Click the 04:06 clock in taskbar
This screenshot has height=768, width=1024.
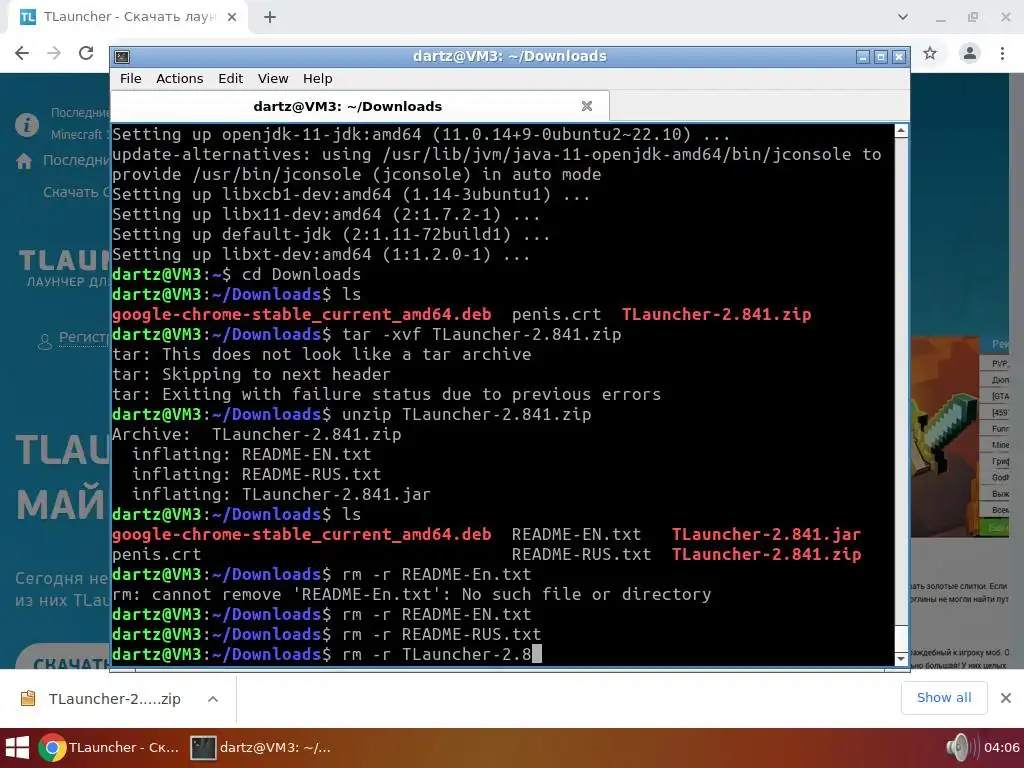1001,748
